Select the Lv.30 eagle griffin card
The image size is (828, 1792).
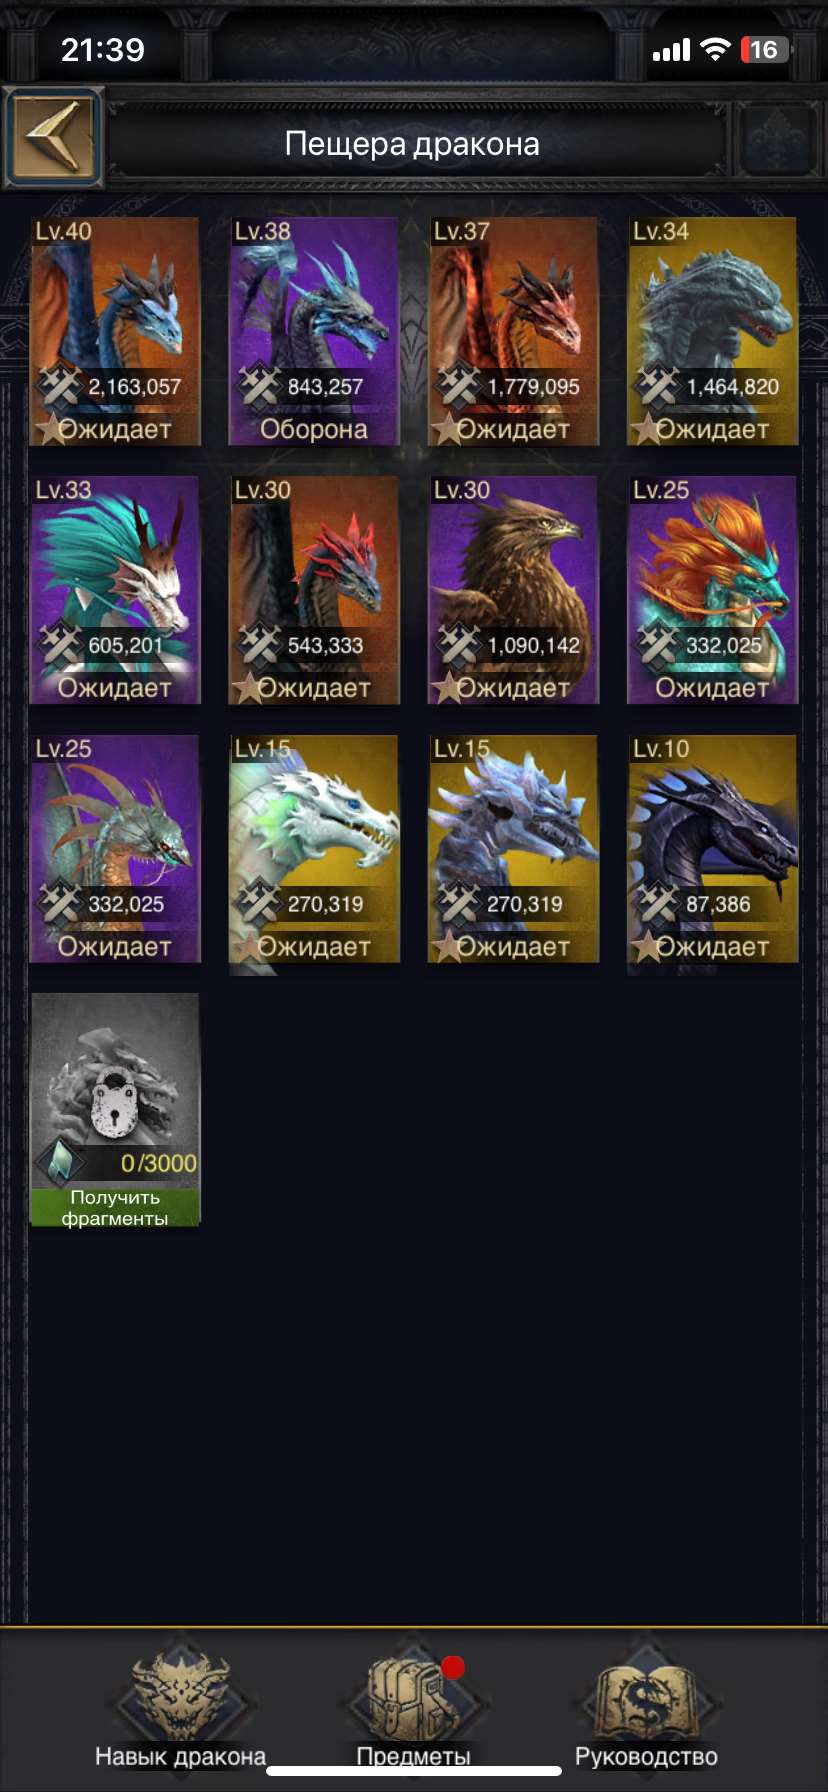(513, 590)
